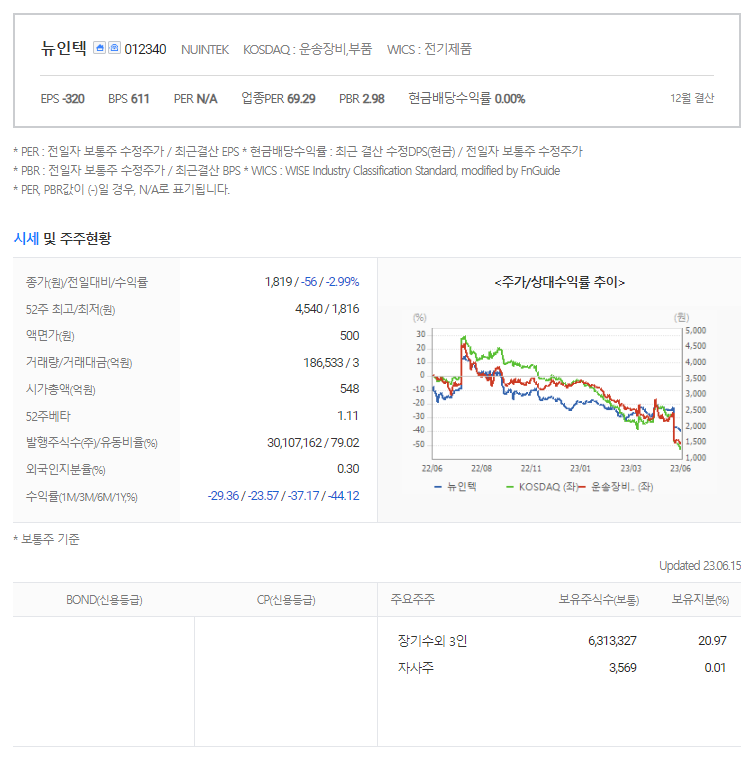The image size is (754, 758).
Task: Click the 발행주식수(주)/유동비율(%) row label
Action: click(x=92, y=443)
